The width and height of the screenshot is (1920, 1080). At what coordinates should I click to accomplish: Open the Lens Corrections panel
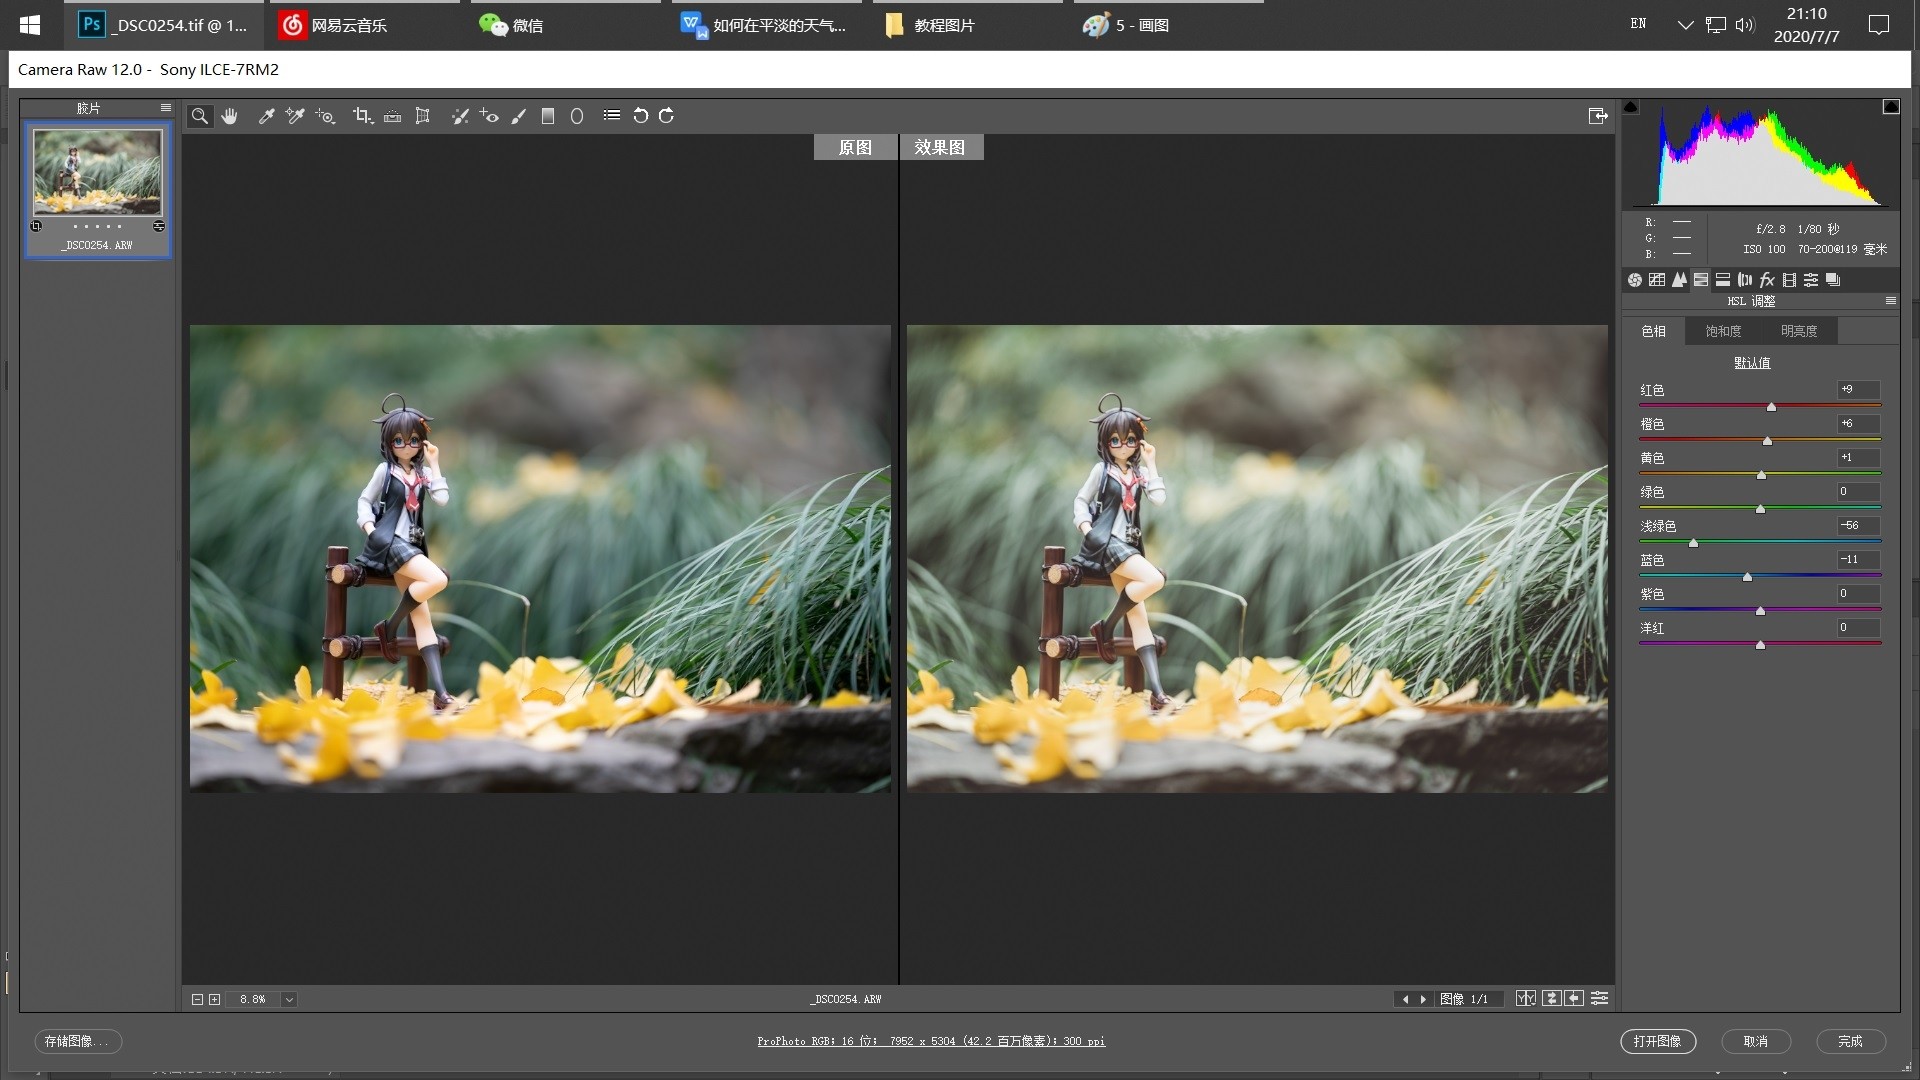point(1745,280)
